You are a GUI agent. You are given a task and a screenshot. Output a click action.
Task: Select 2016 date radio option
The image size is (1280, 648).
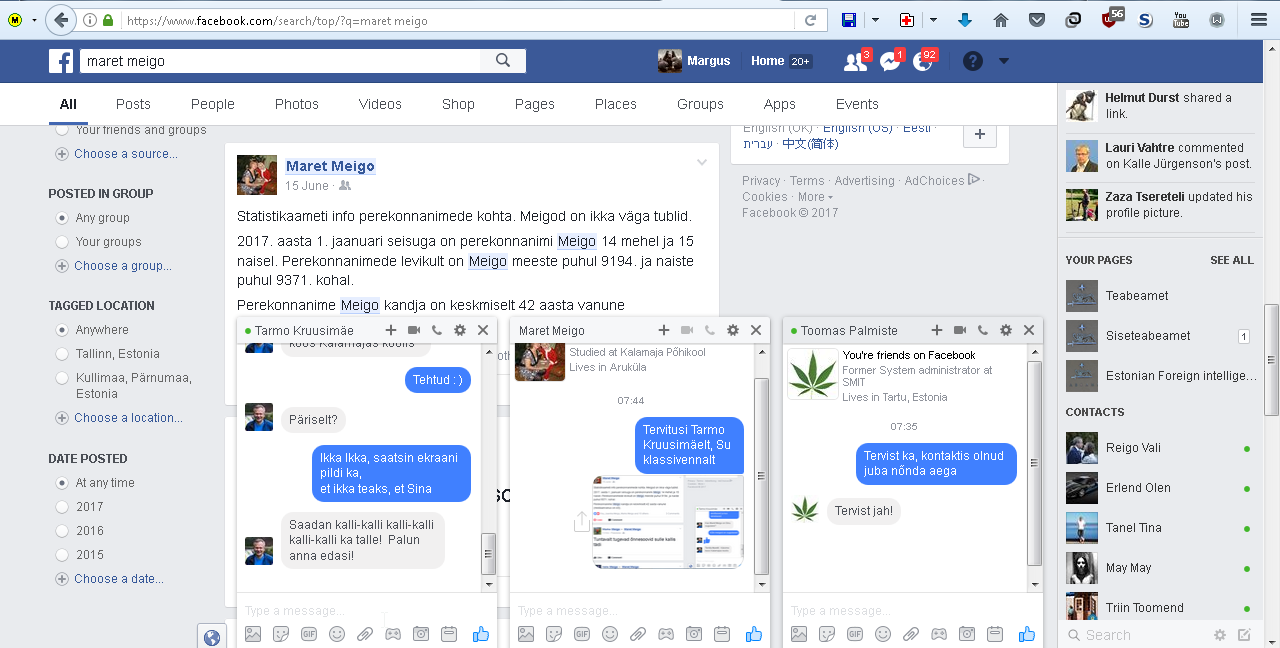pos(62,531)
